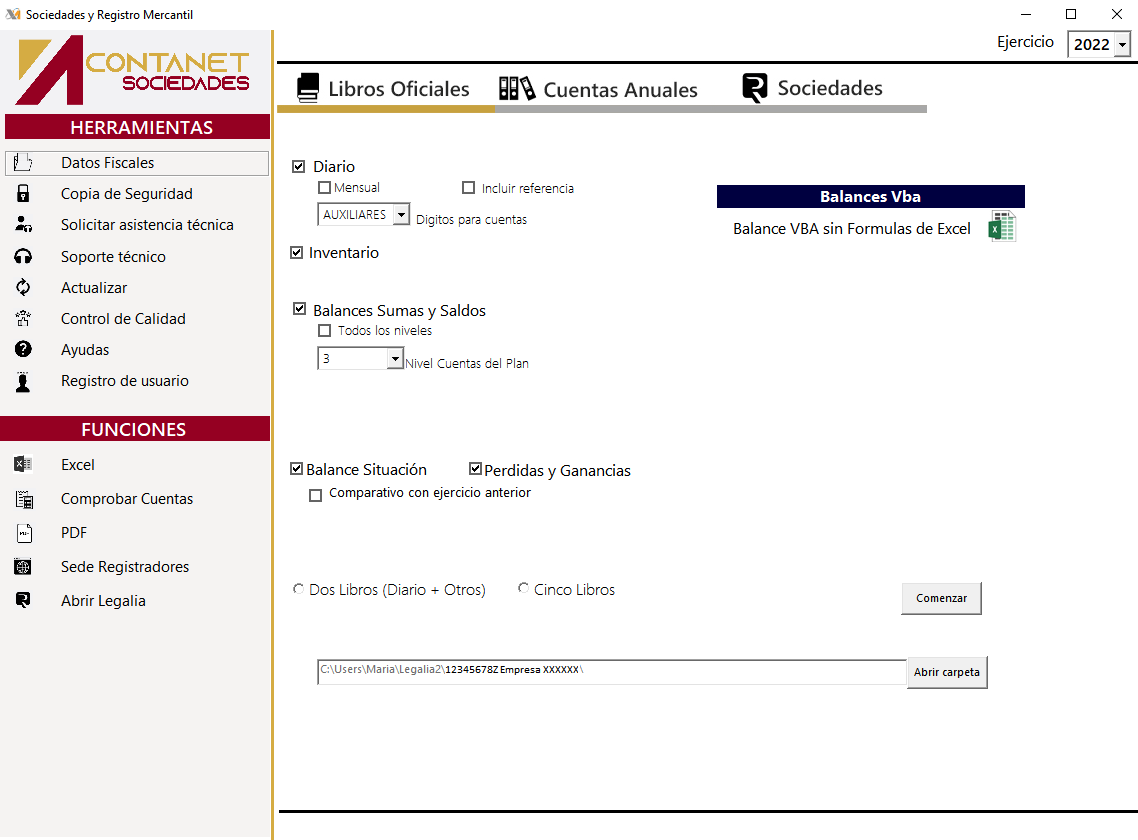Viewport: 1138px width, 840px height.
Task: Click the Control de Calidad icon
Action: 23,318
